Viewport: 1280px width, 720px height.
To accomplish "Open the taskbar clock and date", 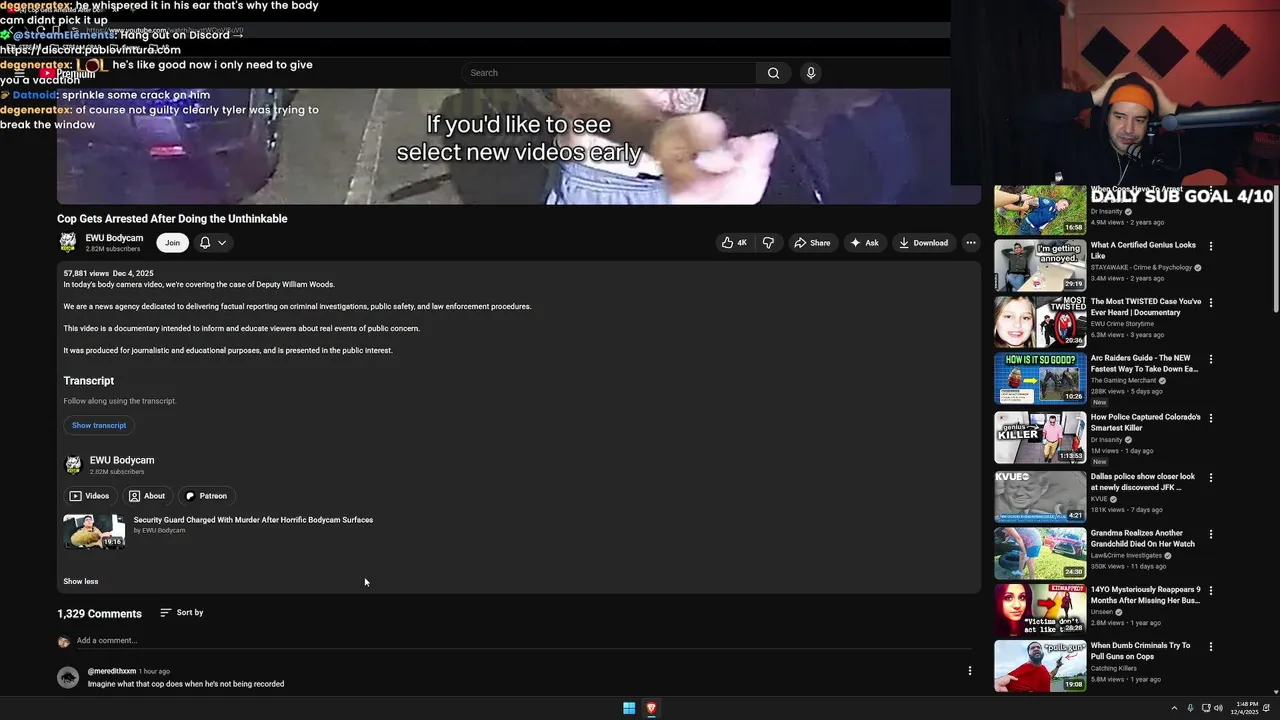I will coord(1246,708).
